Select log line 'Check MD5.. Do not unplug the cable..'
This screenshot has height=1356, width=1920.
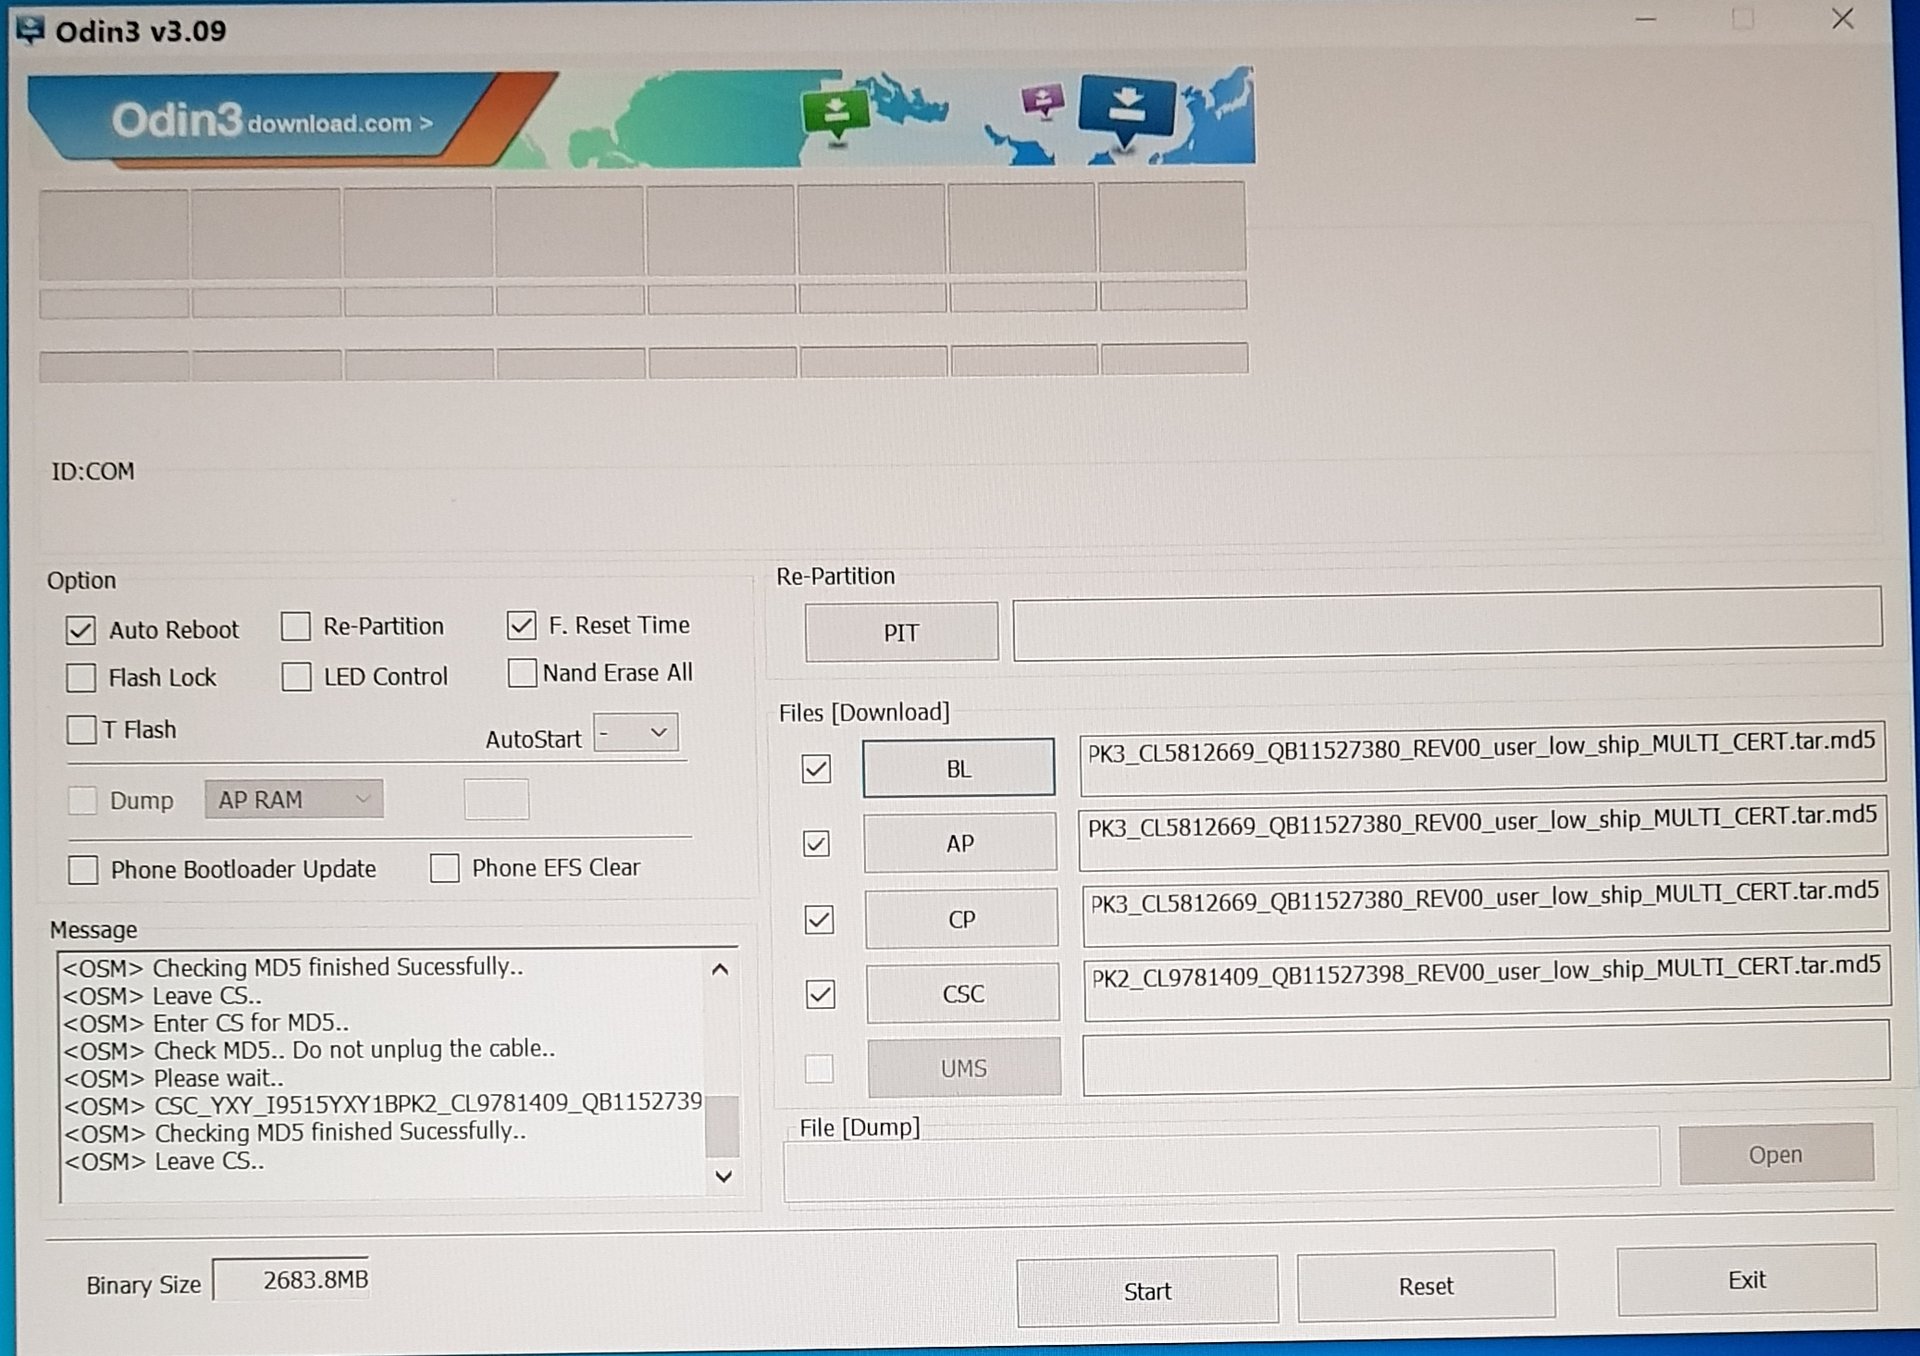[310, 1050]
